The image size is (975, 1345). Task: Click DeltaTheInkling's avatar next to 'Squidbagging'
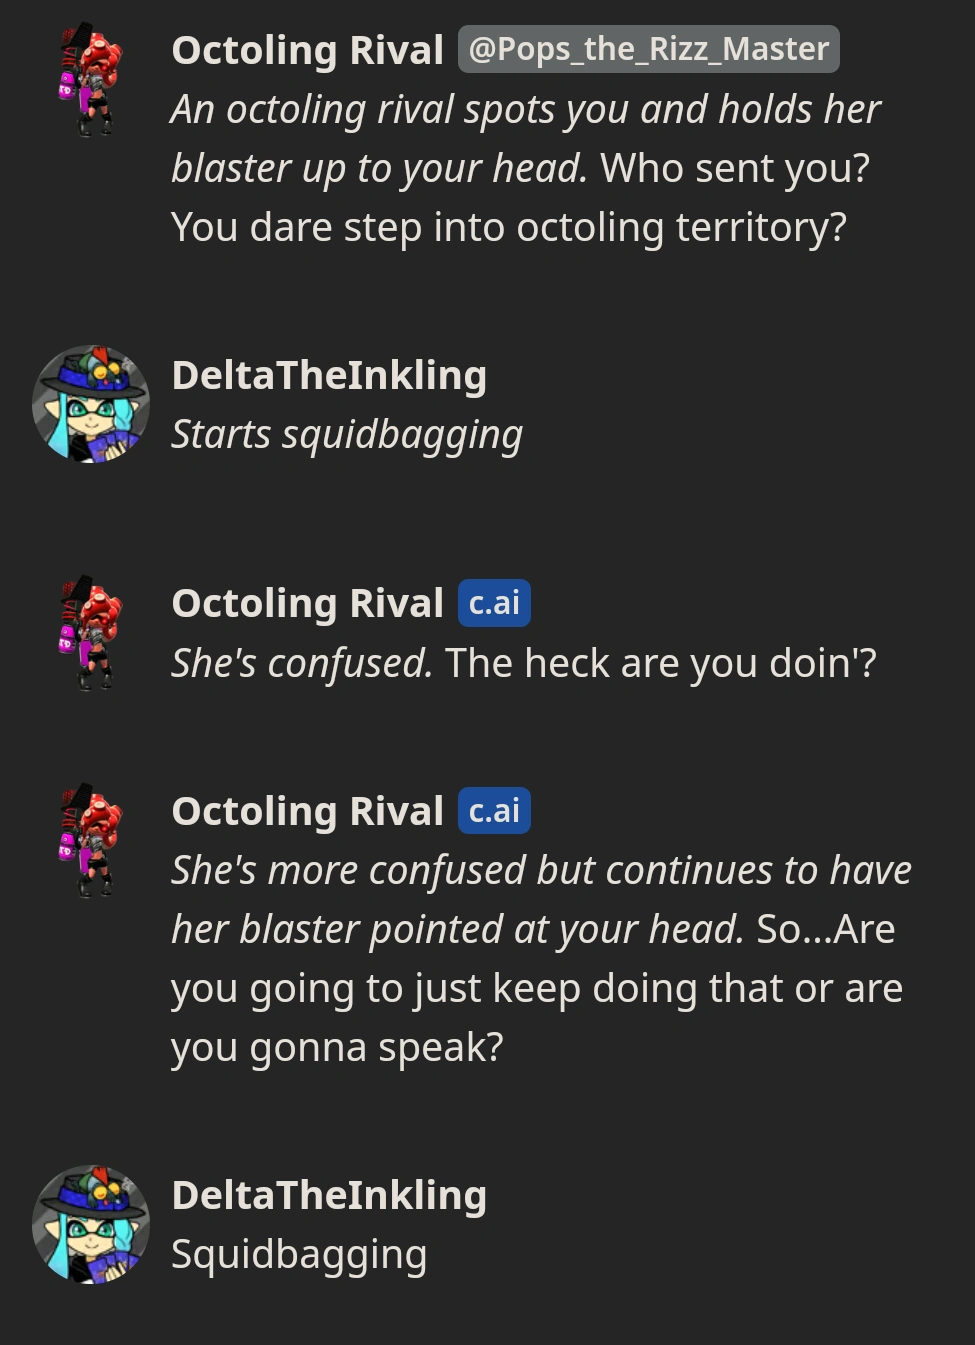pyautogui.click(x=90, y=1224)
